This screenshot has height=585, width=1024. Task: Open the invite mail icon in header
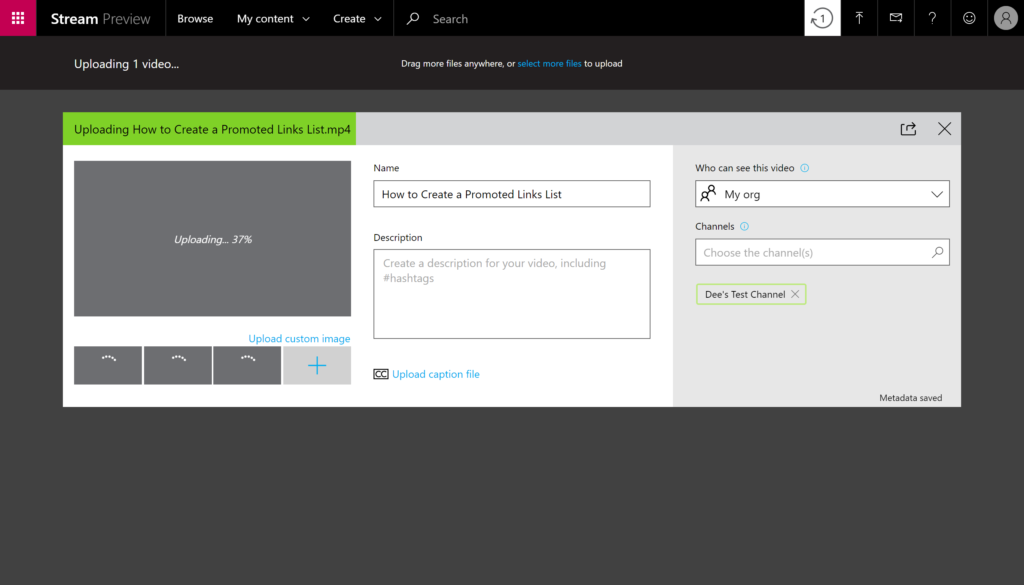[895, 18]
